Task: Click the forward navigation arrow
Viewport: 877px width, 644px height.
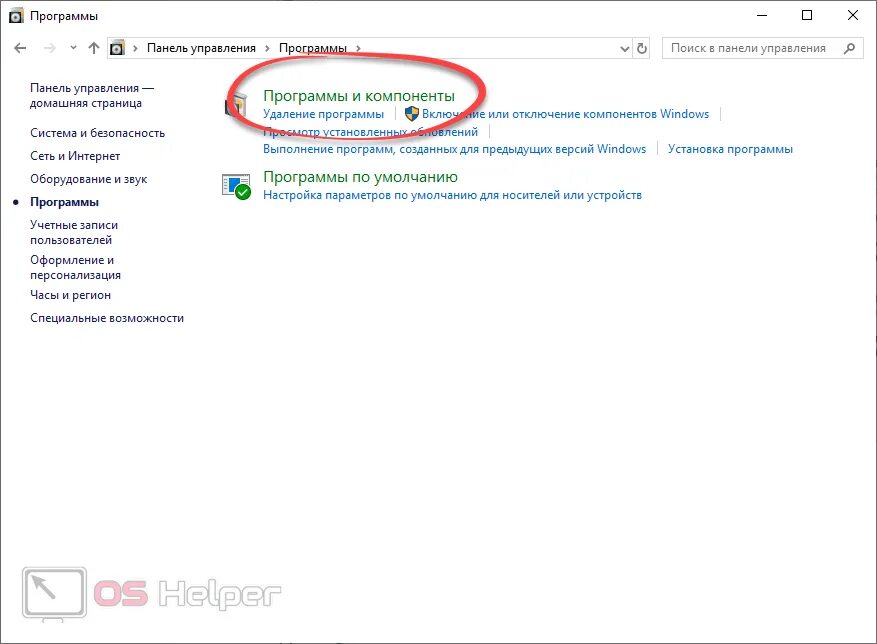Action: point(50,48)
